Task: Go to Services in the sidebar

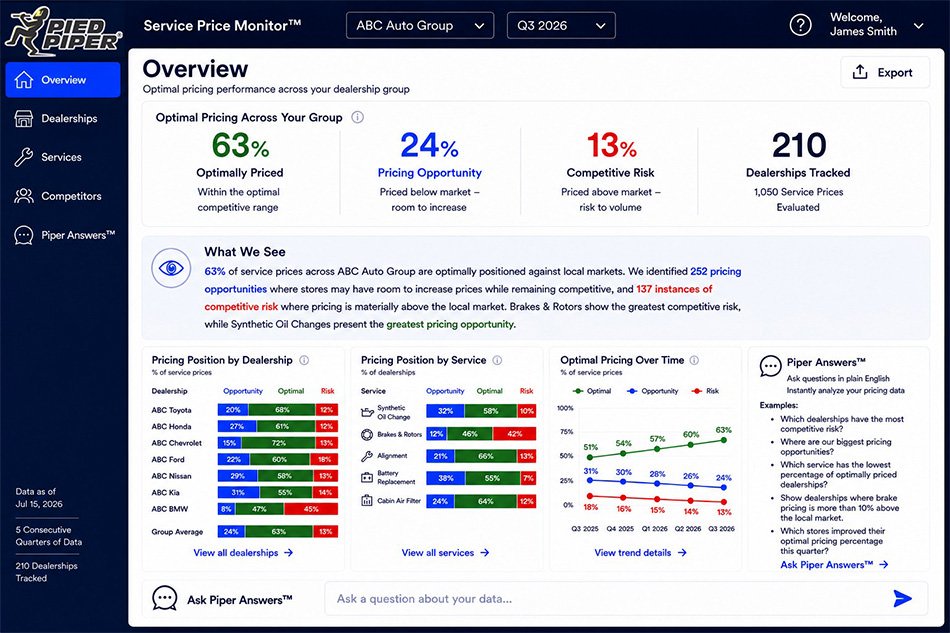Action: click(x=63, y=157)
